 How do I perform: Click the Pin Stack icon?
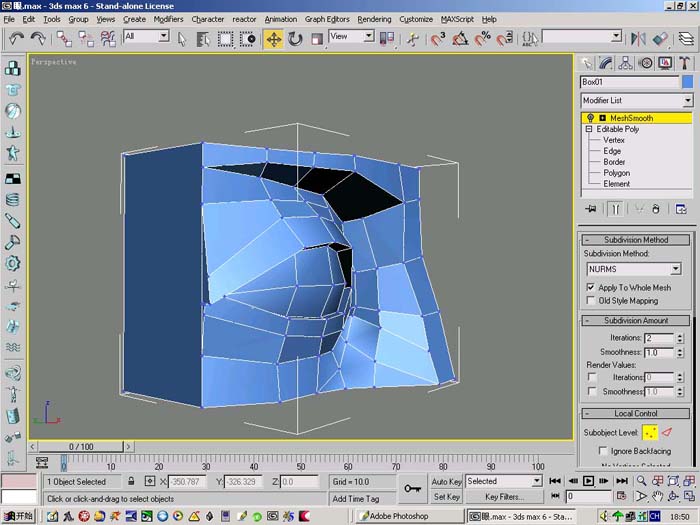(591, 209)
